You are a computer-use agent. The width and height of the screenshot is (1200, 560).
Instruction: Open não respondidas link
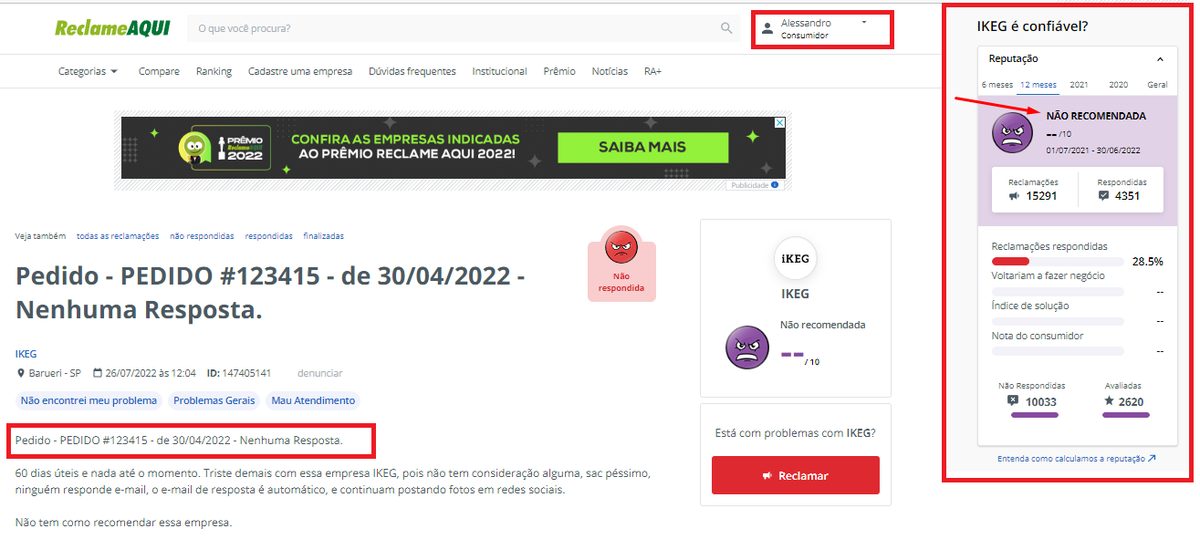[x=202, y=236]
